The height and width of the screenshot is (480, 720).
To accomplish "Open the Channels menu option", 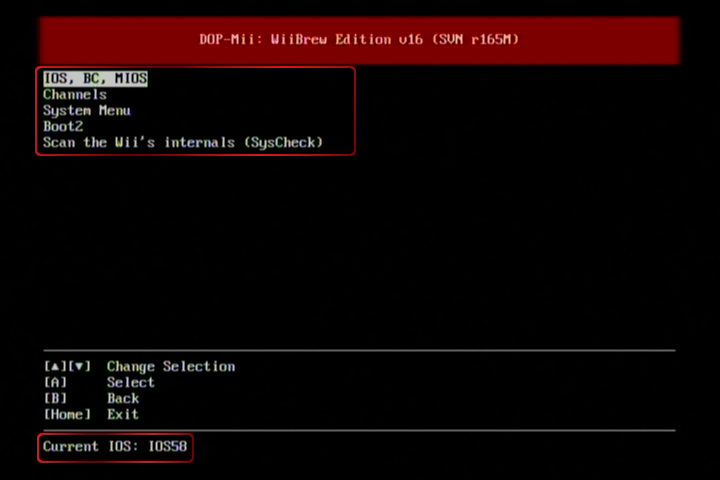I will [x=75, y=95].
